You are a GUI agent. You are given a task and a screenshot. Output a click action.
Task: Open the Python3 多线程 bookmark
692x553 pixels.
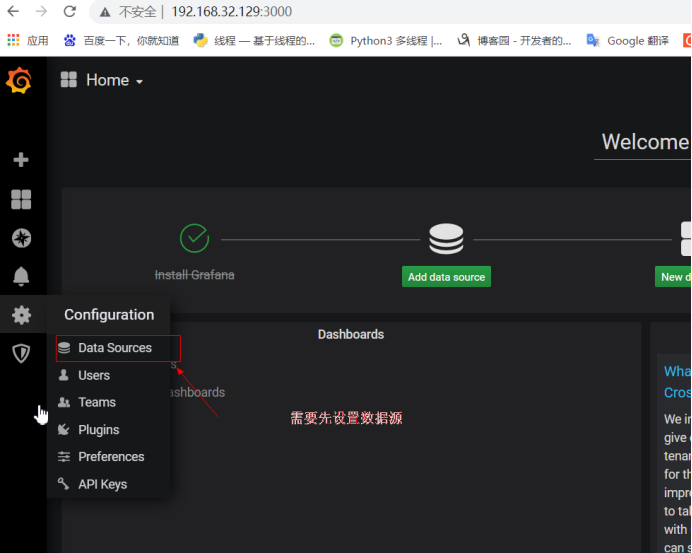pyautogui.click(x=386, y=41)
